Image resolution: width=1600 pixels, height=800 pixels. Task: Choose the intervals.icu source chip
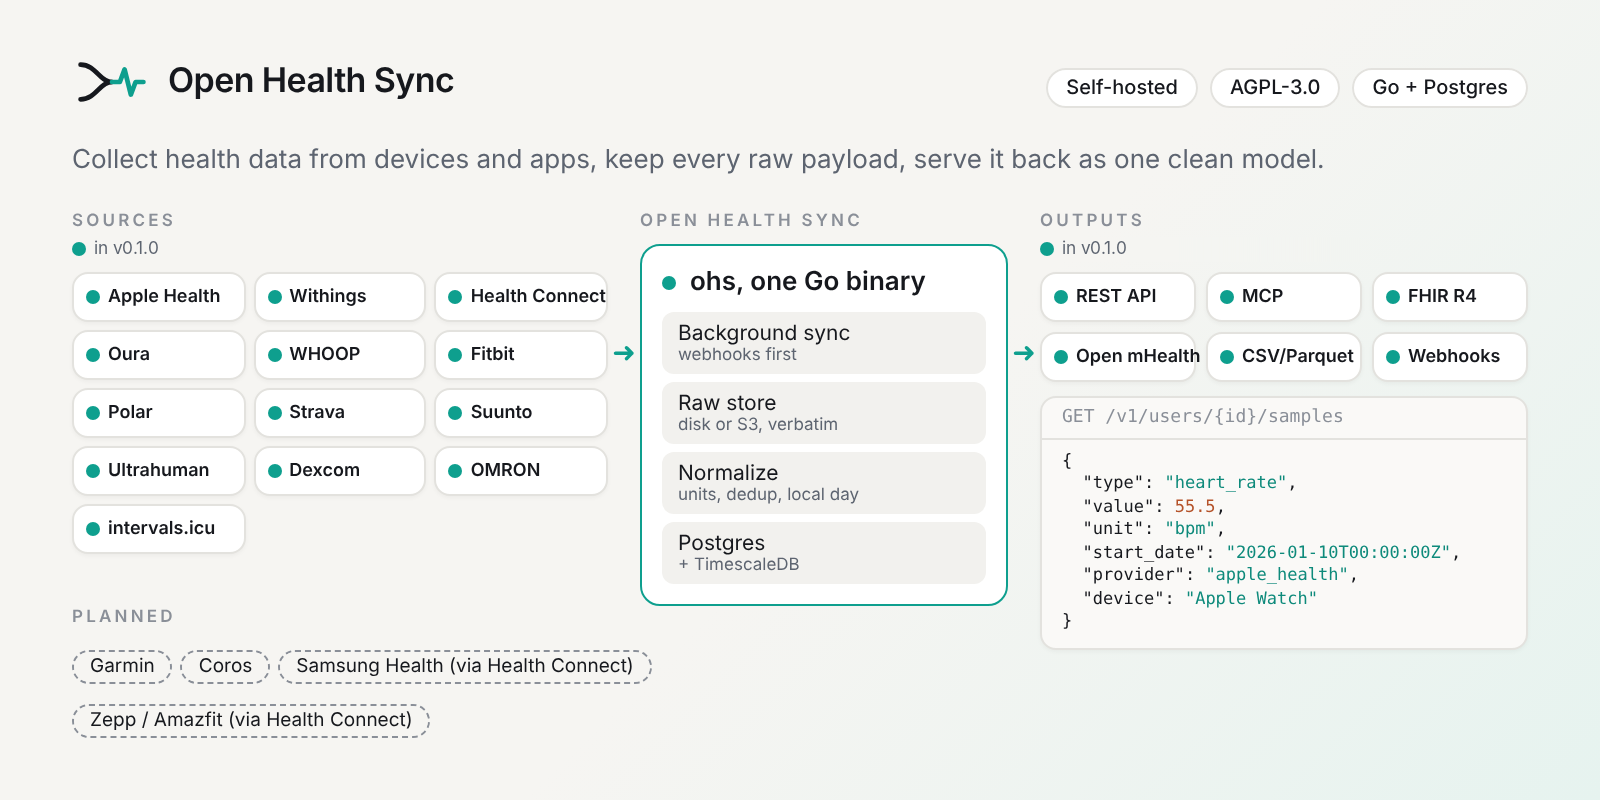[159, 529]
